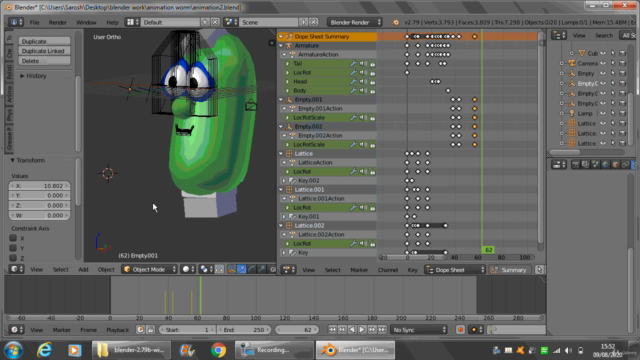Click the Duplicate Linked button
The image size is (640, 360).
click(44, 51)
